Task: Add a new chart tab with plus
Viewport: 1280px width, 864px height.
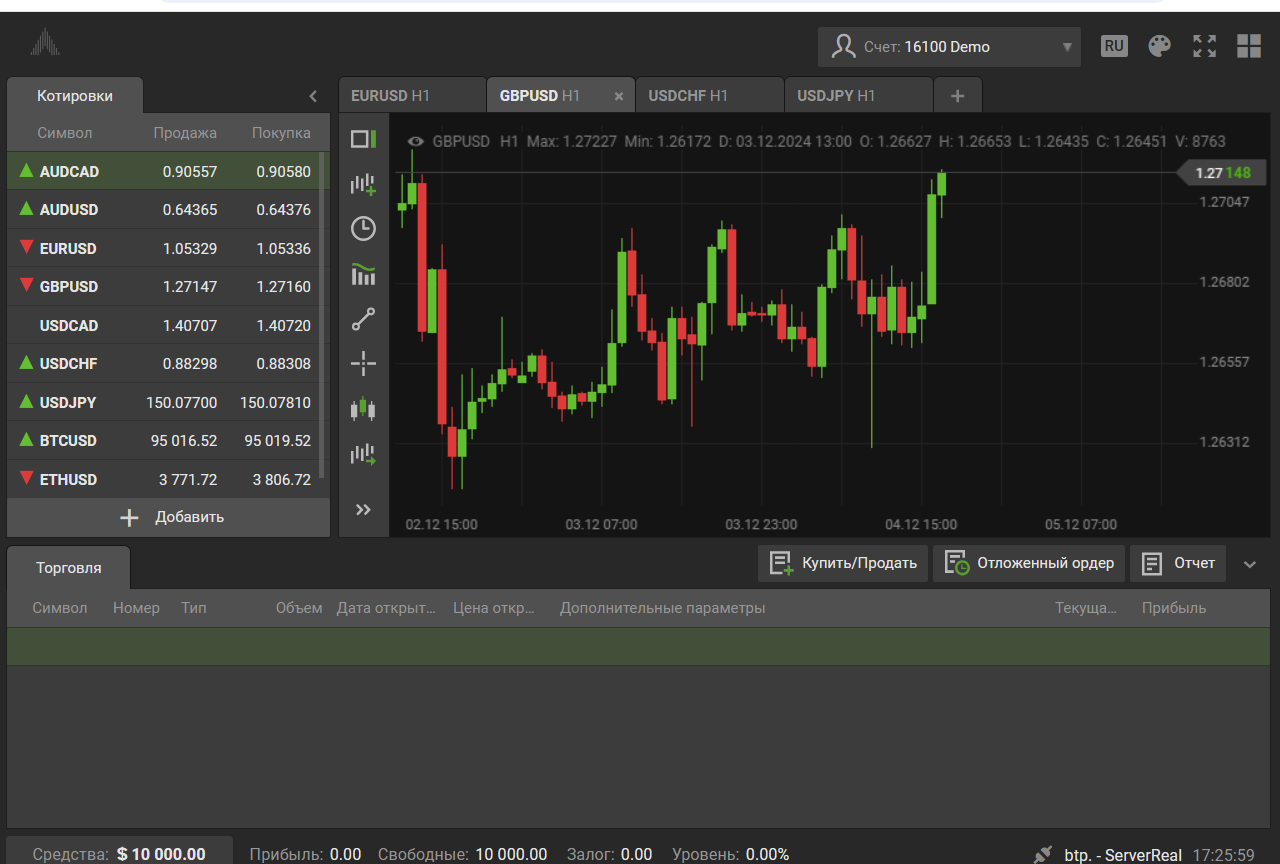Action: pyautogui.click(x=958, y=96)
